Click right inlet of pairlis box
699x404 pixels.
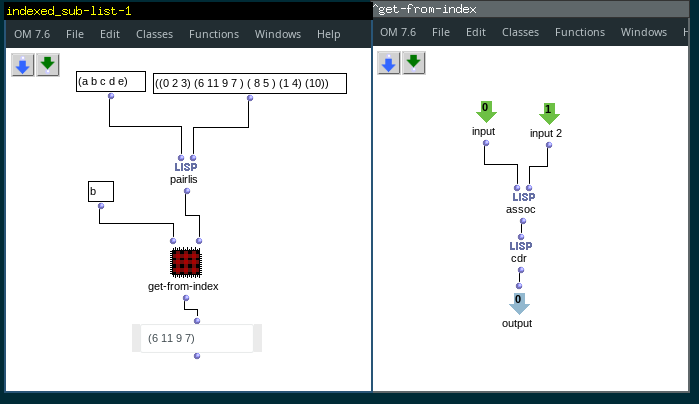(x=193, y=158)
